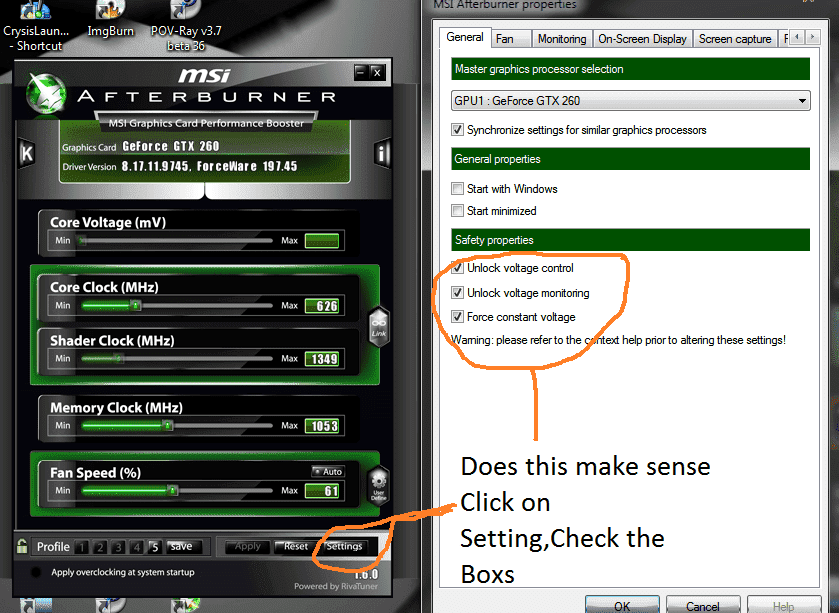
Task: Switch to the Monitoring tab
Action: 561,39
